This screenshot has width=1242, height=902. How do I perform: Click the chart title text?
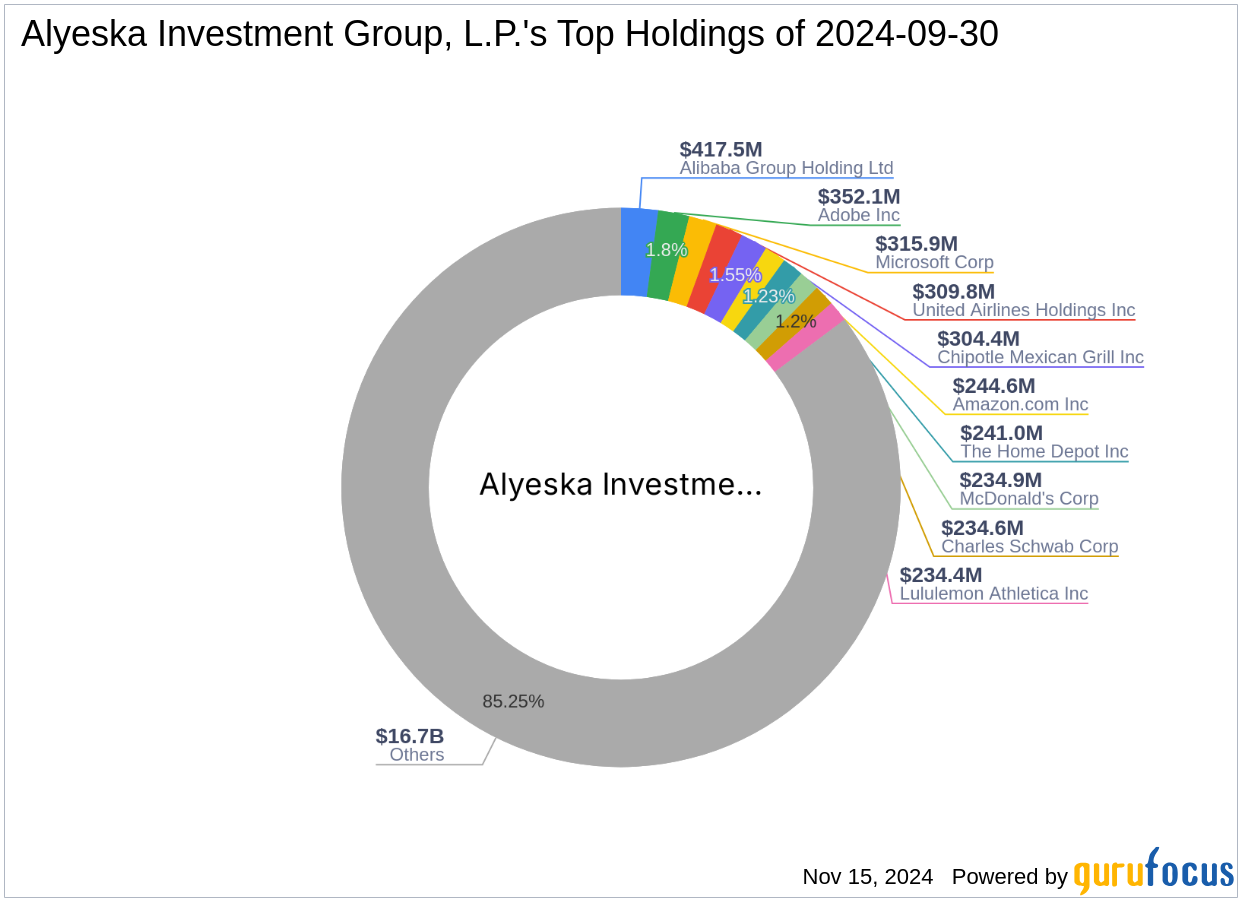(x=508, y=33)
